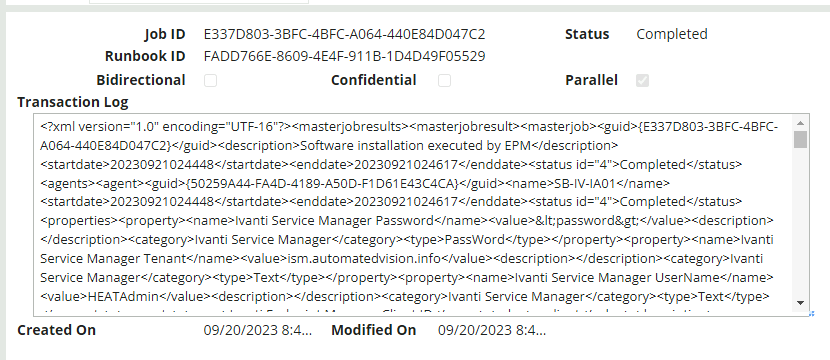Click inside the Transaction Log XML text area
Viewport: 830px width, 360px height.
tap(414, 214)
